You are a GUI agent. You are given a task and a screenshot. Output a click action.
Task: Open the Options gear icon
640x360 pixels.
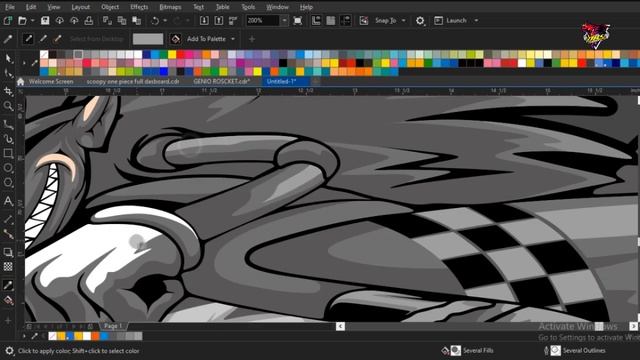point(420,20)
